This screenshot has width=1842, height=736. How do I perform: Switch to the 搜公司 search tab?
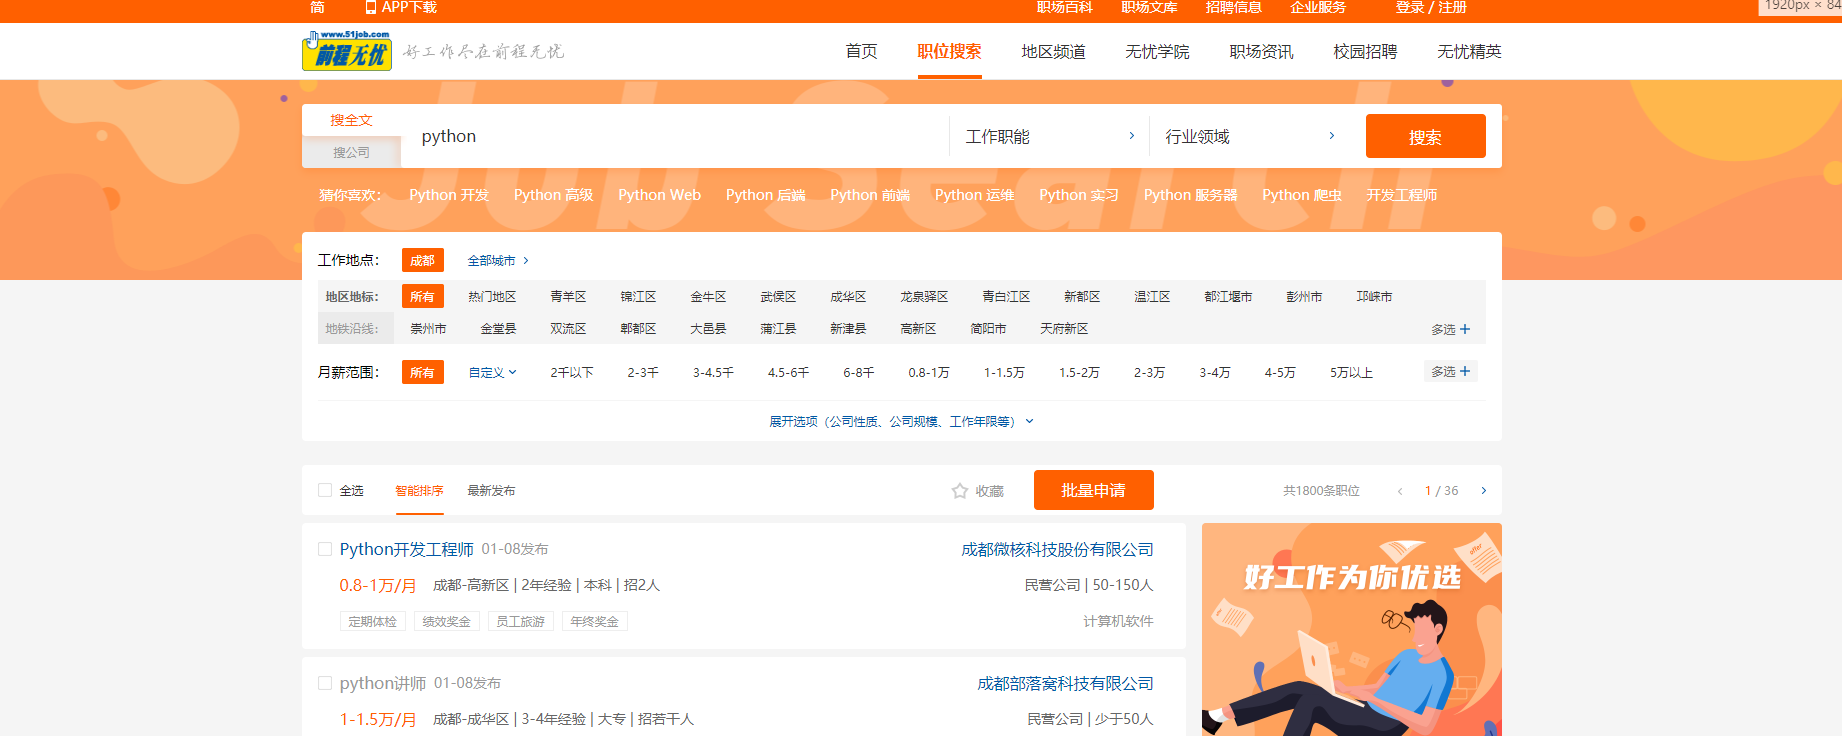351,152
